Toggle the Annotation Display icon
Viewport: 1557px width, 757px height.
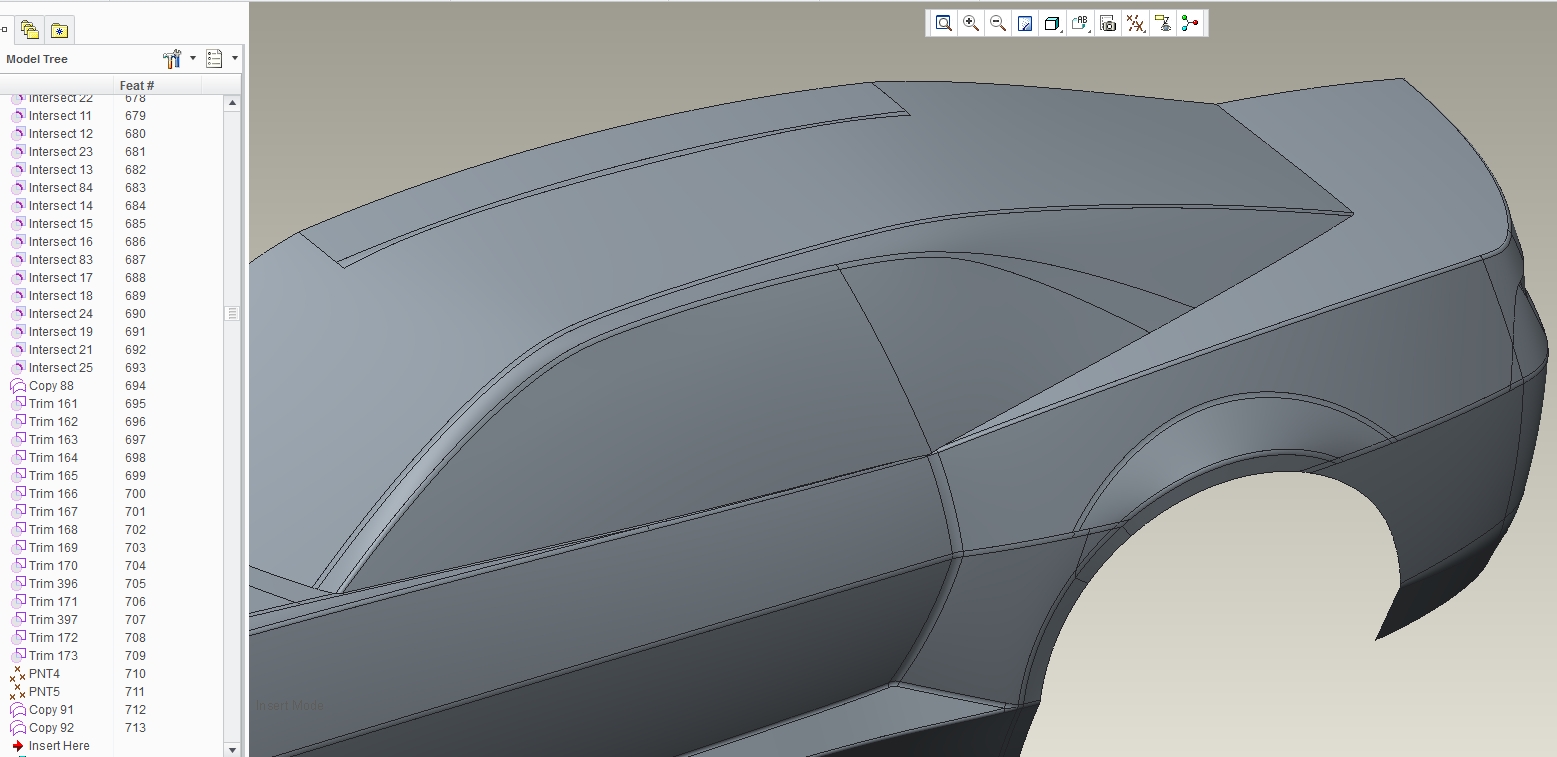click(1162, 23)
